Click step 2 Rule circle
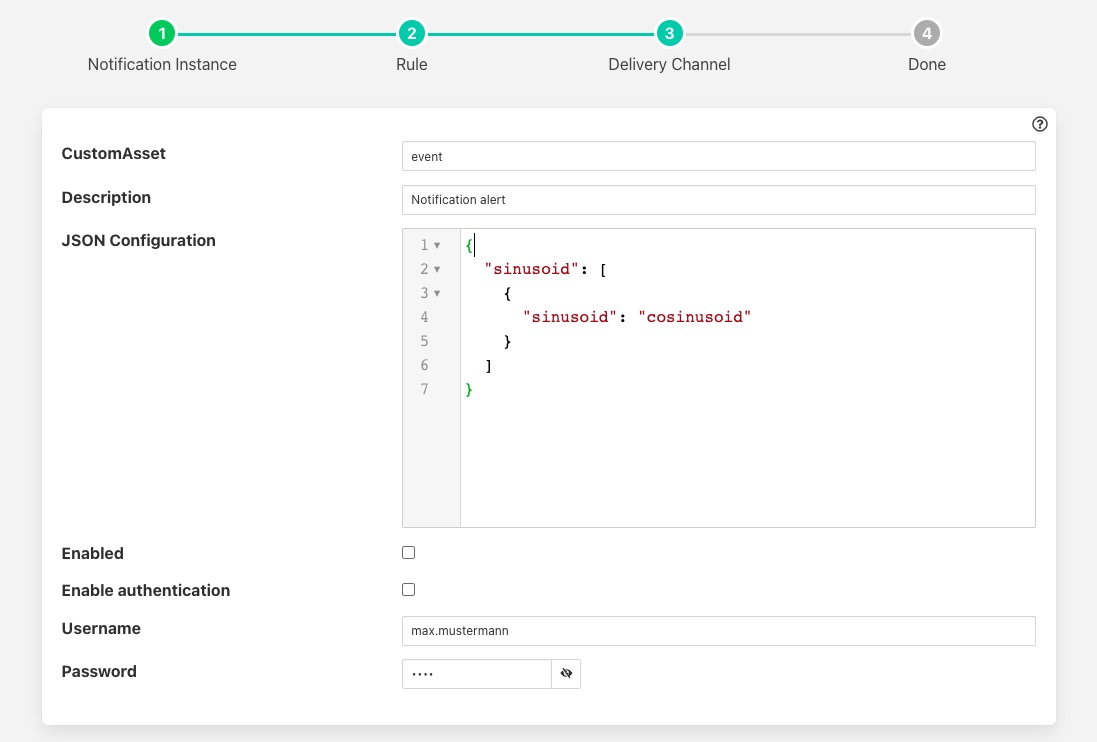Viewport: 1097px width, 742px height. [x=411, y=34]
